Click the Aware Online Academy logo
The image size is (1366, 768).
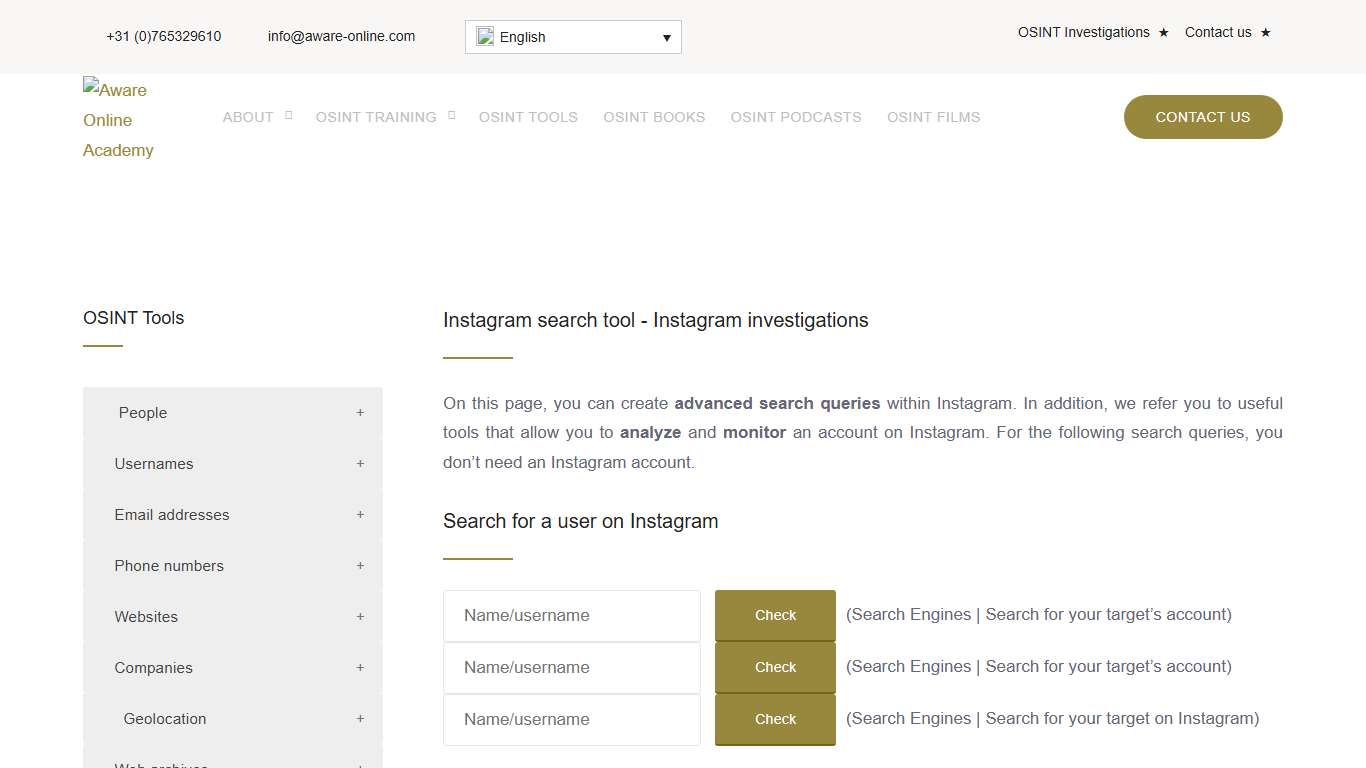pos(118,120)
